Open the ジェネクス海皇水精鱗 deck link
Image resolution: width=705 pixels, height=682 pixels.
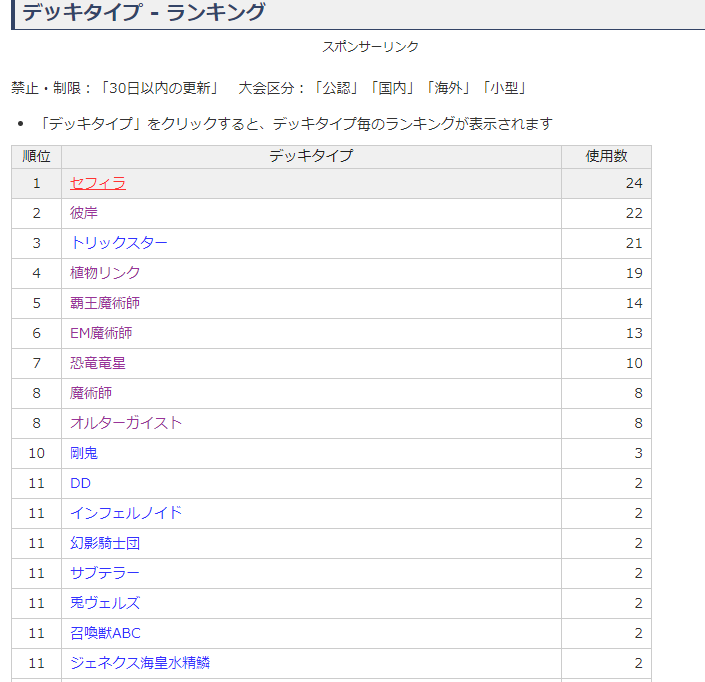(x=140, y=663)
